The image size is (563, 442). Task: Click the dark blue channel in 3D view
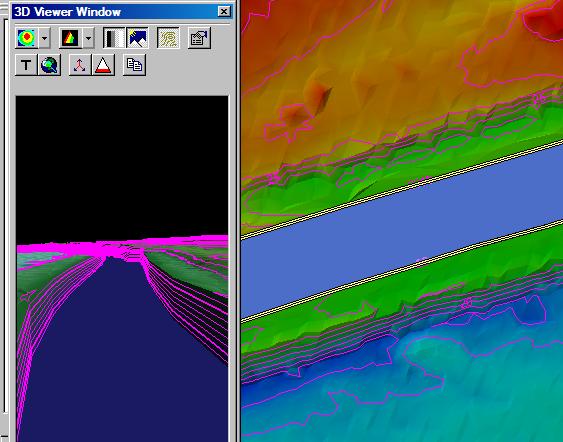122,352
